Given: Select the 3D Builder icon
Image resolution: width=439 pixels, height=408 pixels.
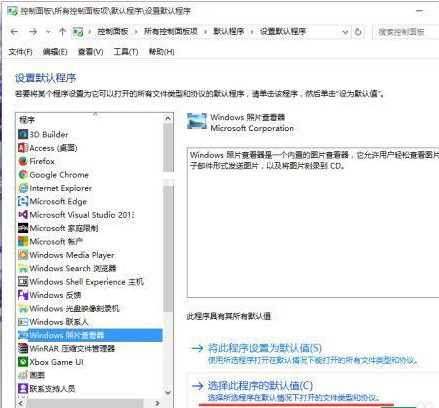Looking at the screenshot, I should (x=23, y=135).
